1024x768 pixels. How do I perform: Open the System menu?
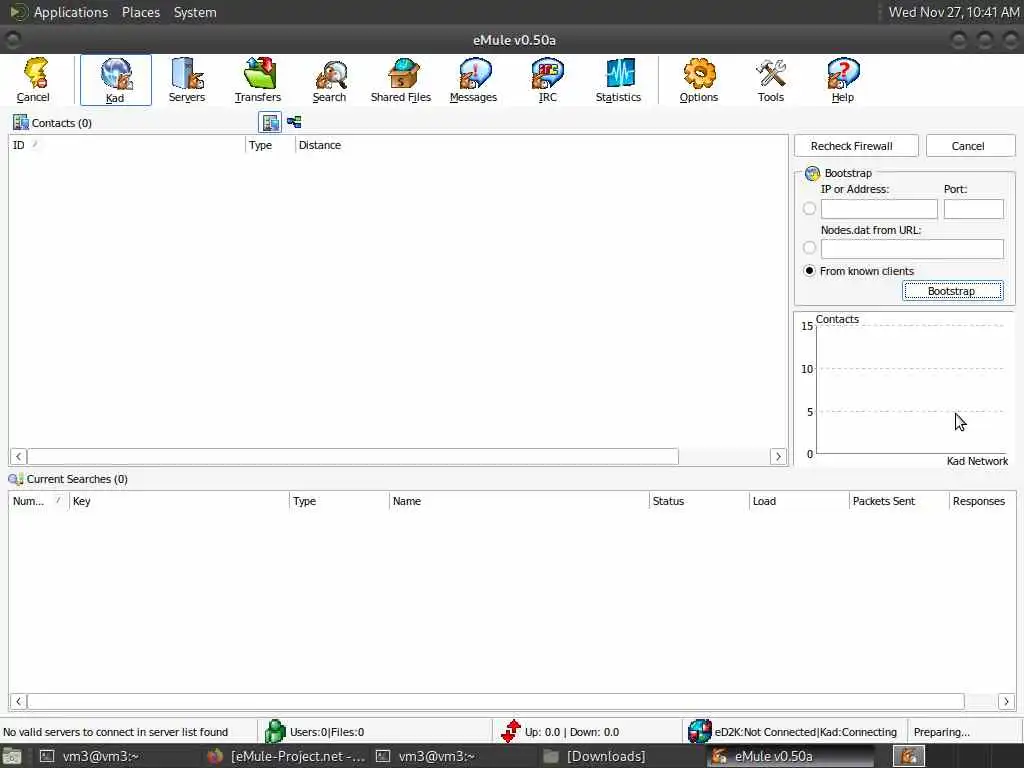[x=195, y=12]
